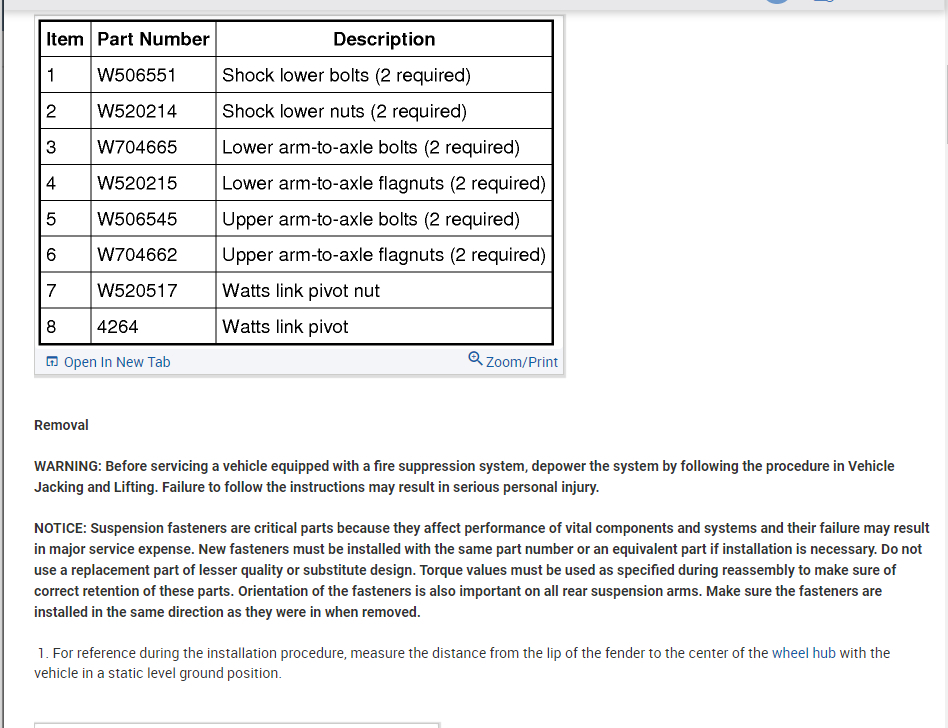
Task: Click the W520517 pivot nut number
Action: (x=137, y=291)
